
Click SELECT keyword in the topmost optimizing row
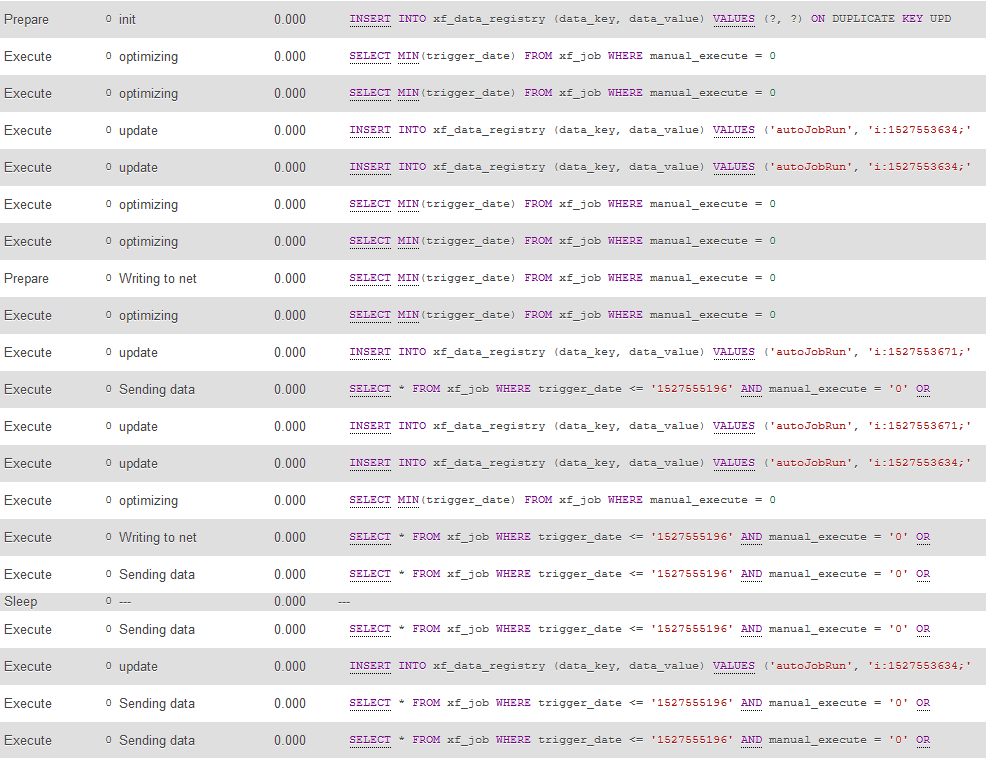pyautogui.click(x=369, y=56)
